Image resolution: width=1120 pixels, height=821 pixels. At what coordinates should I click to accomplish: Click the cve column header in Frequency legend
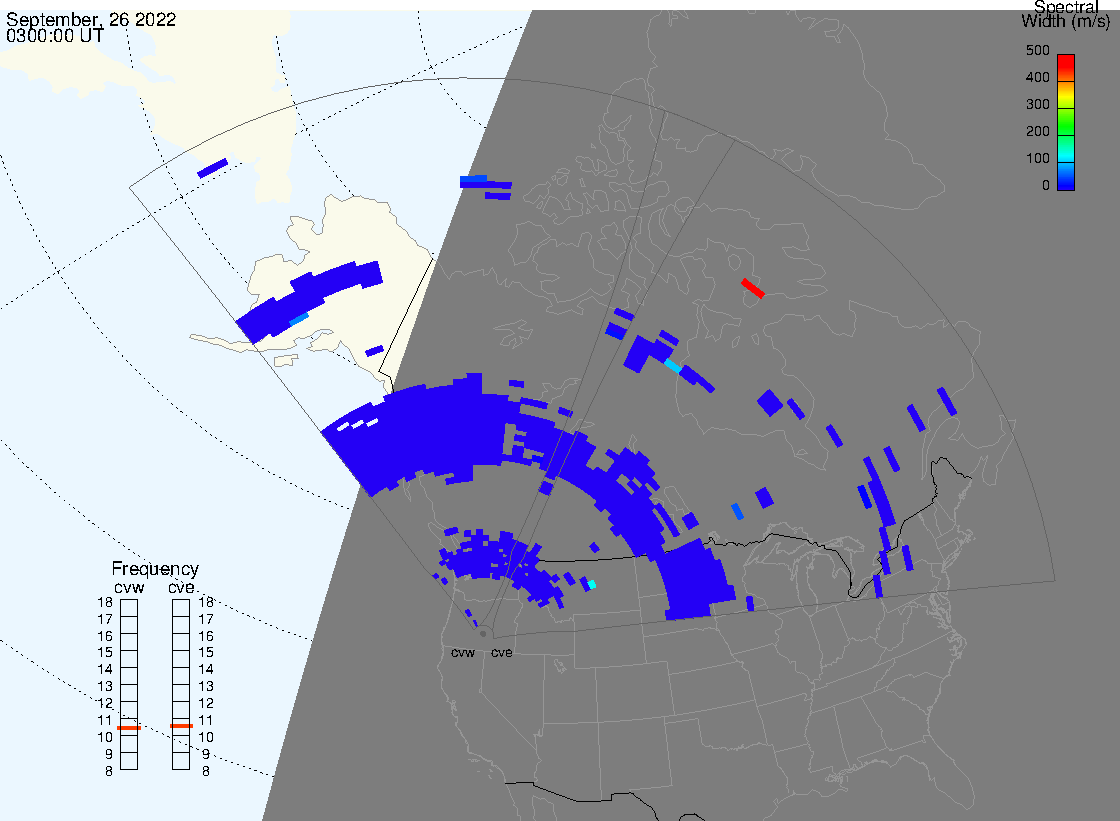(181, 587)
